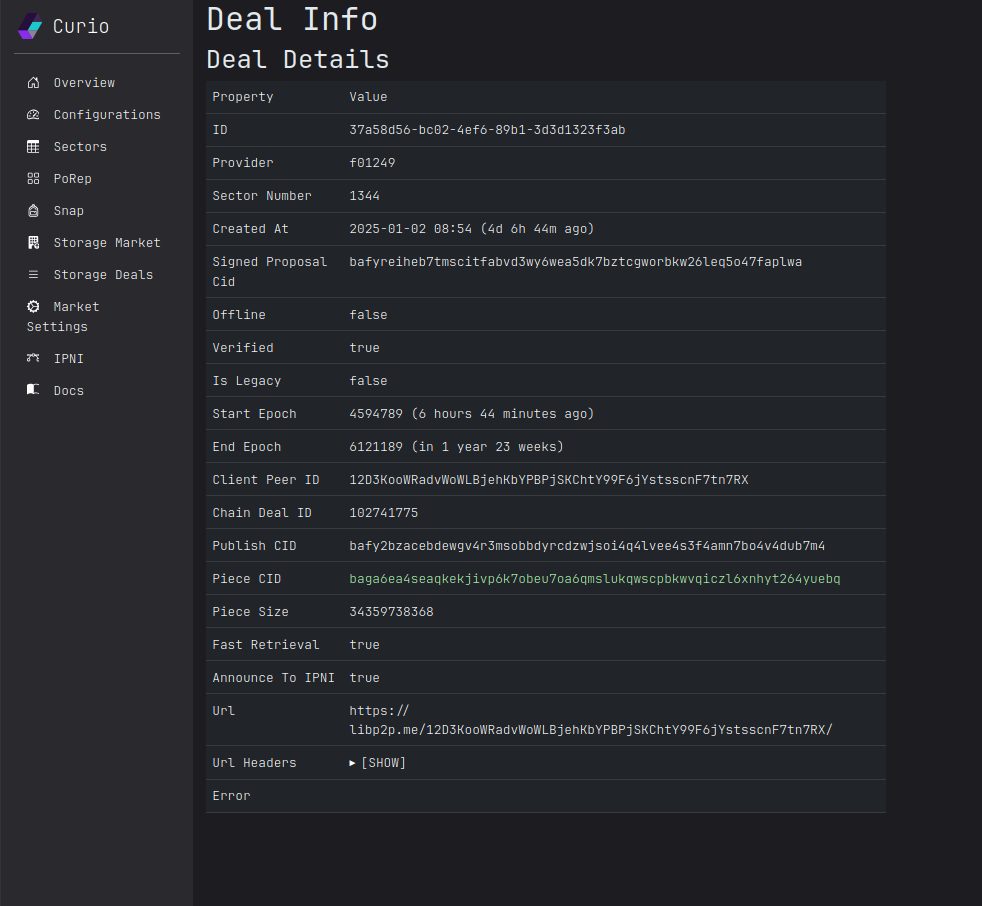982x906 pixels.
Task: Click the Client Peer ID value
Action: coord(548,480)
